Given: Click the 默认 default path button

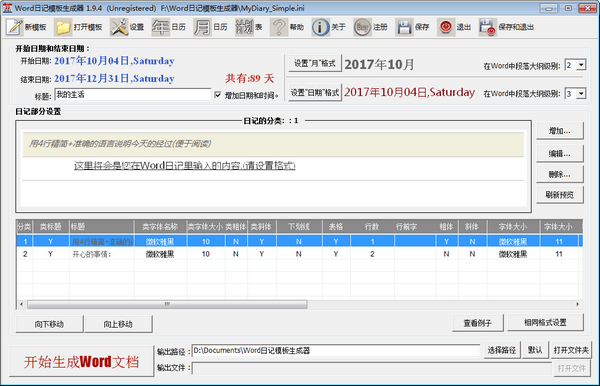Looking at the screenshot, I should tap(535, 350).
